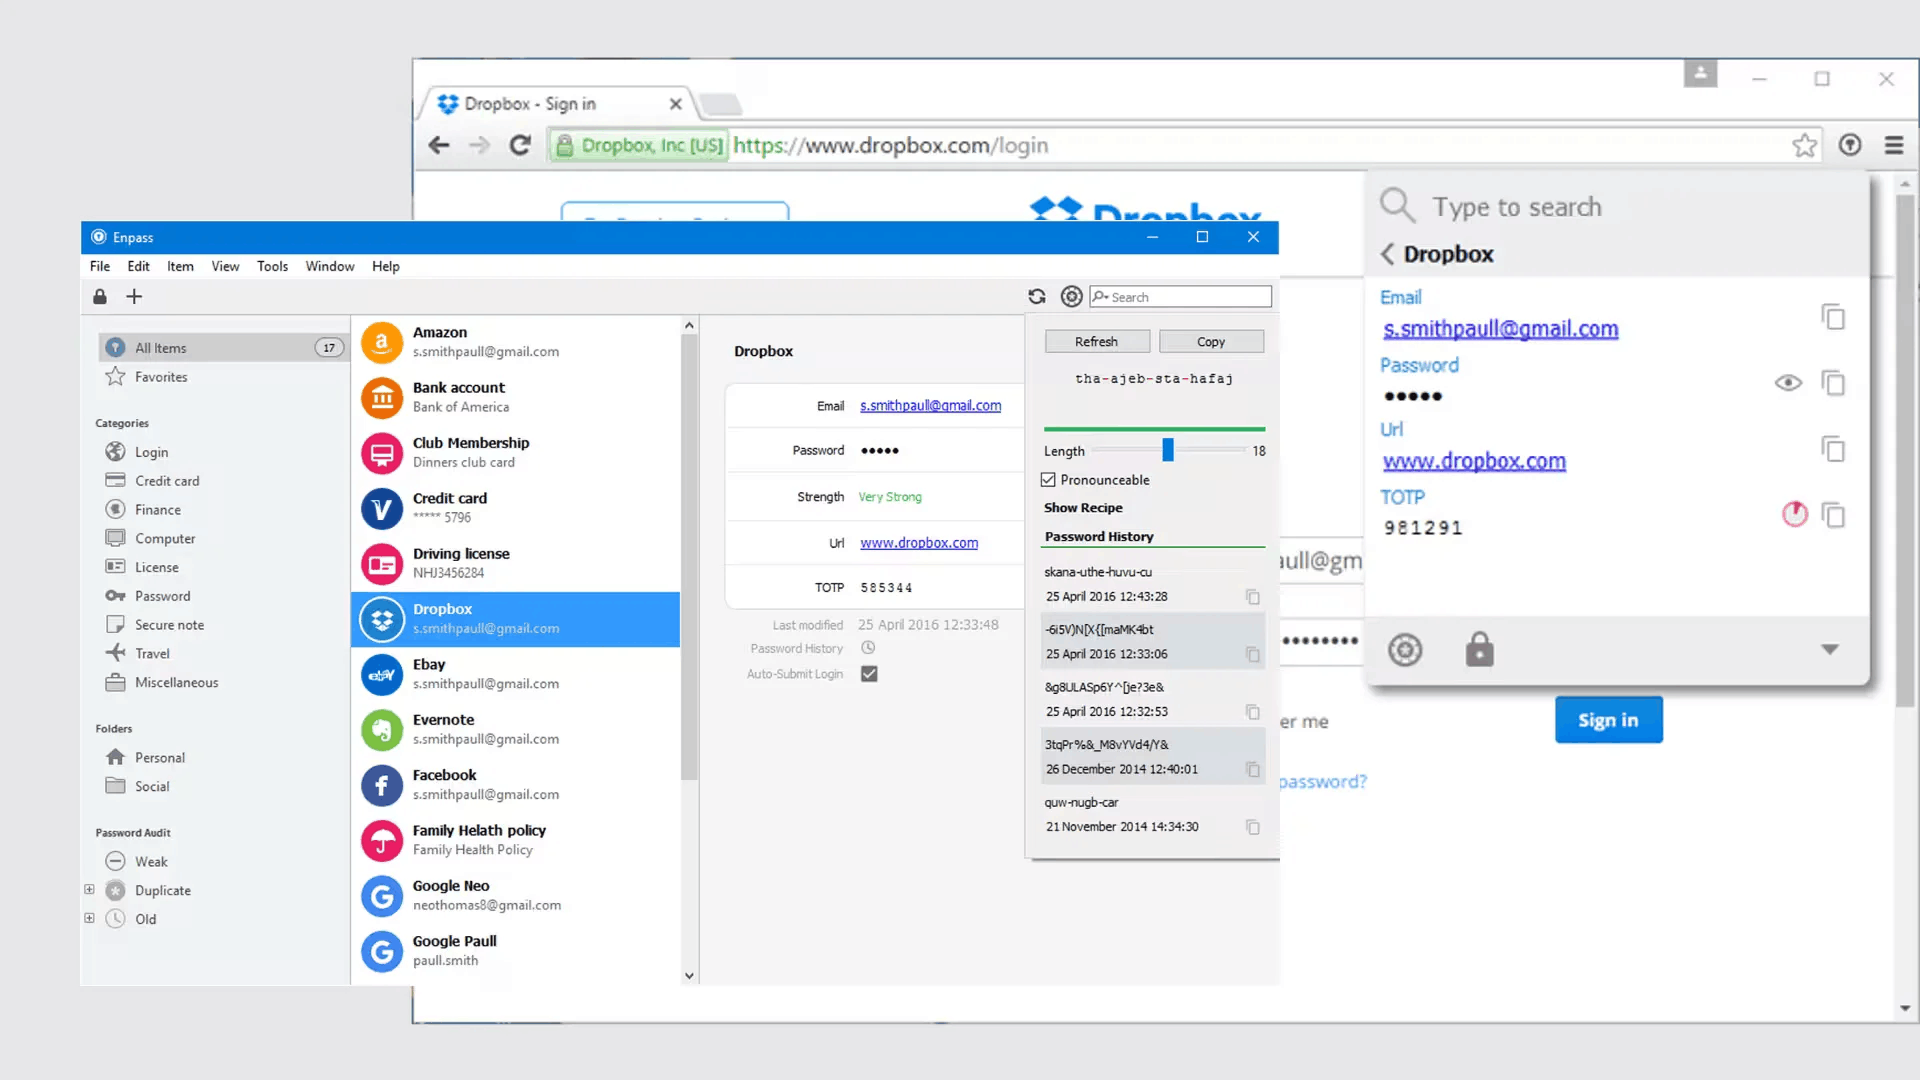Click www.dropbox.com URL link
The width and height of the screenshot is (1920, 1080).
tap(919, 542)
